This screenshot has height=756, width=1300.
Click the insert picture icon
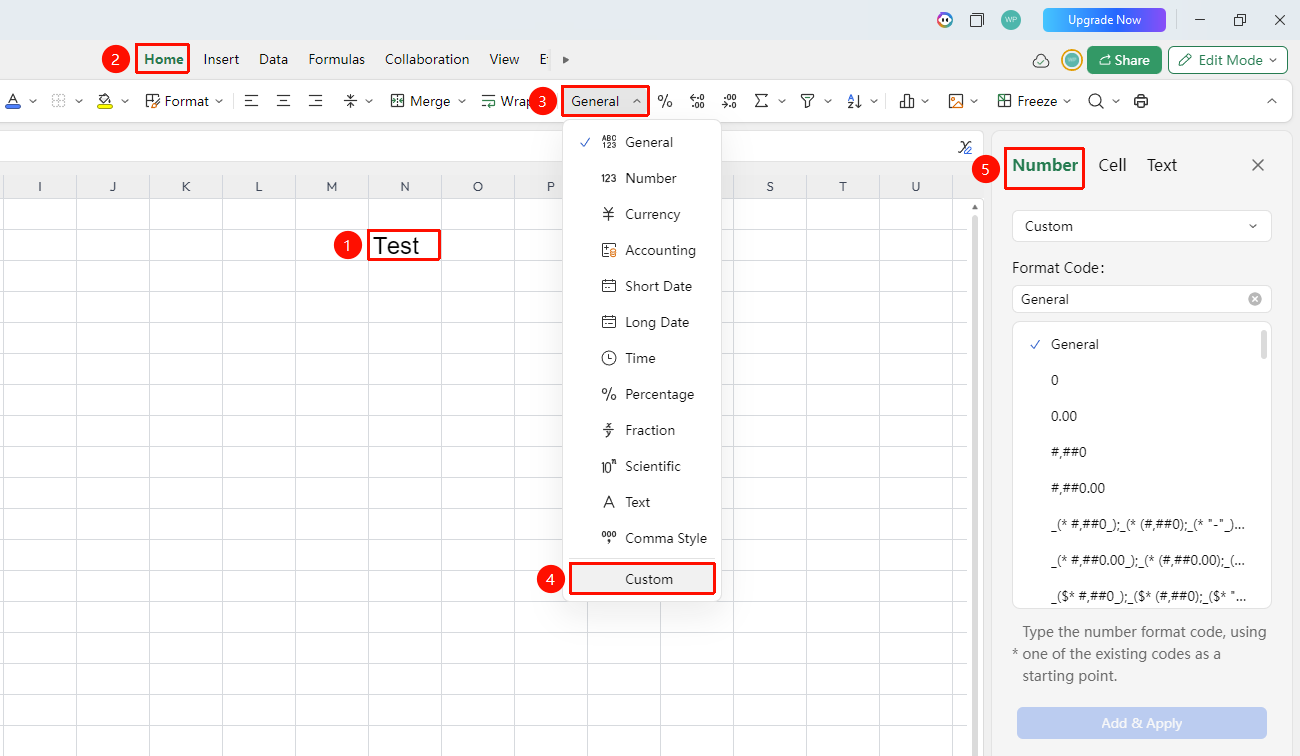956,101
